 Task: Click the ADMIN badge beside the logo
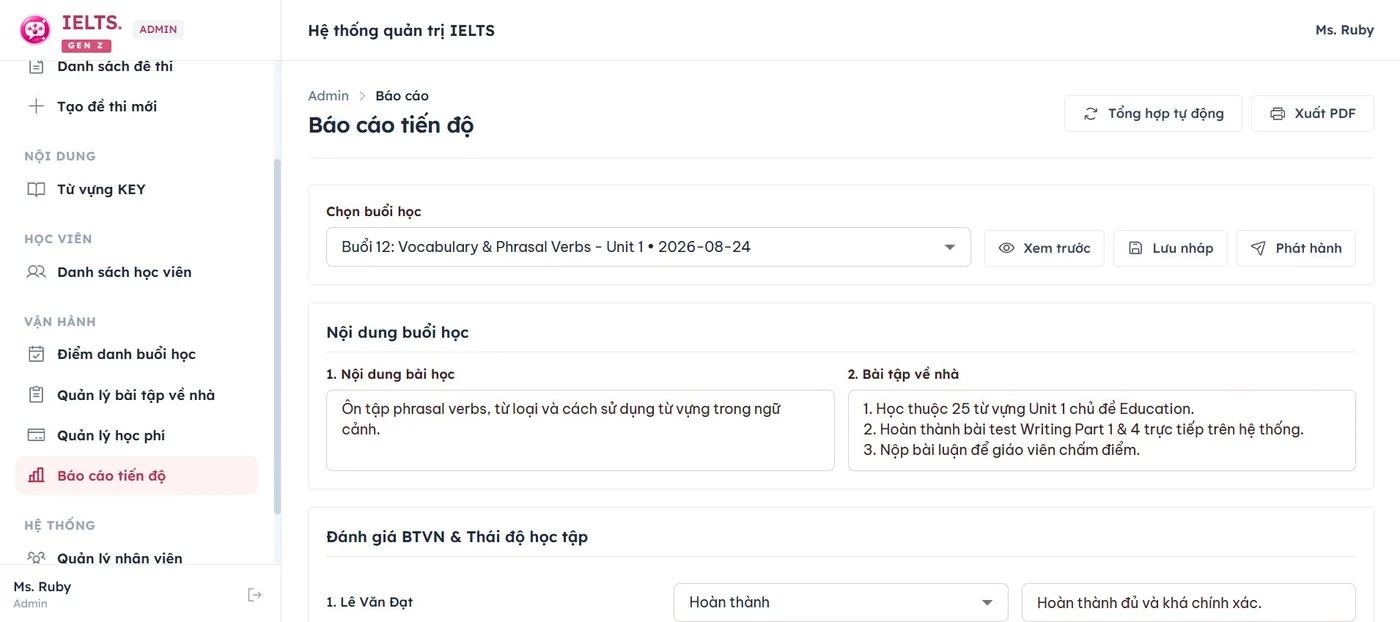[158, 30]
